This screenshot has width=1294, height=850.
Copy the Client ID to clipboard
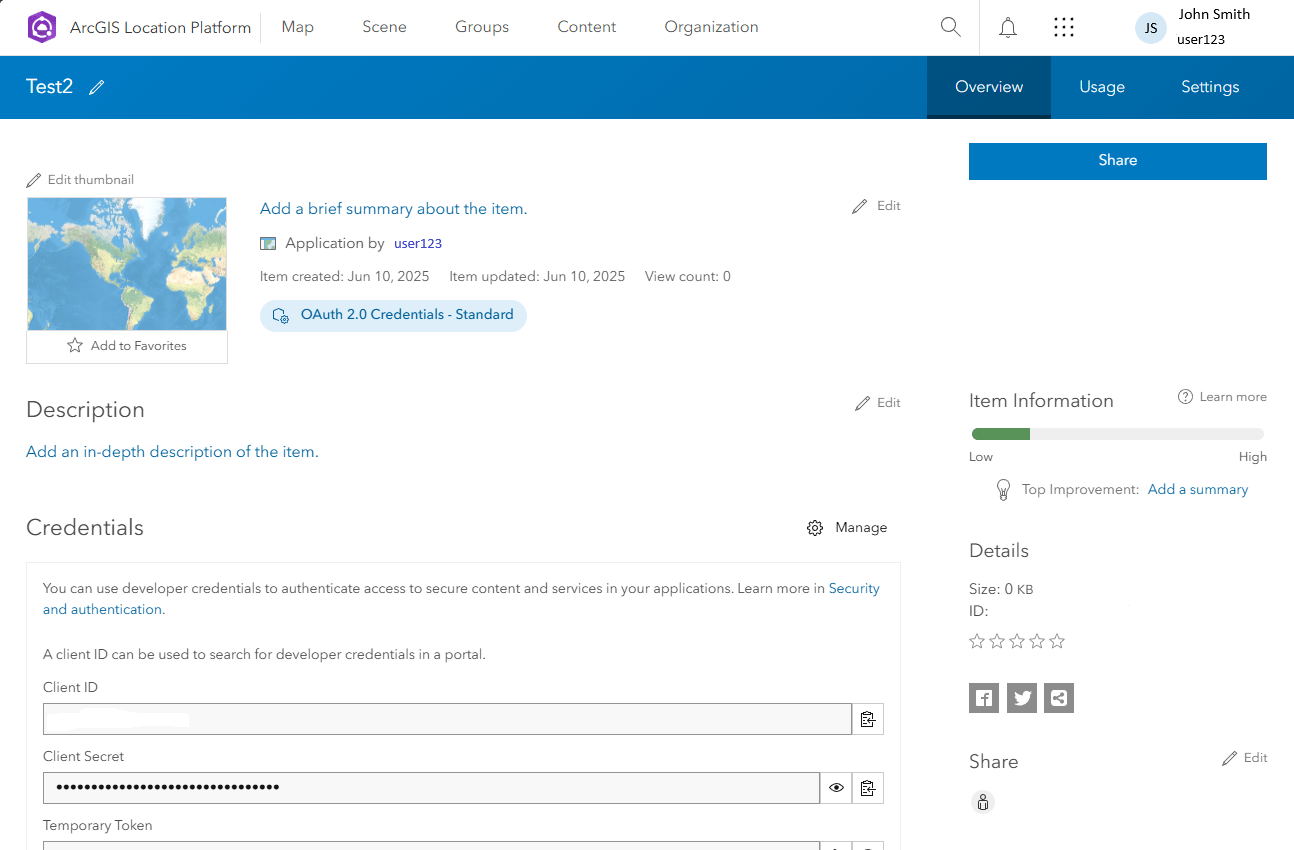tap(868, 719)
